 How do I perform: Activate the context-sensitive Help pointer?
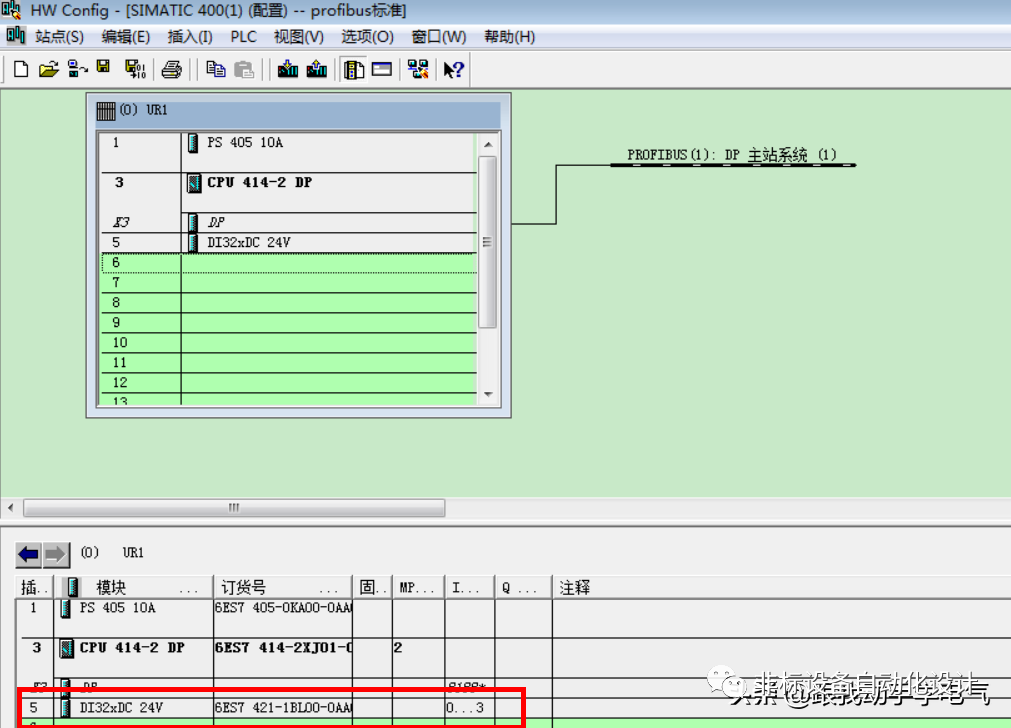(450, 69)
